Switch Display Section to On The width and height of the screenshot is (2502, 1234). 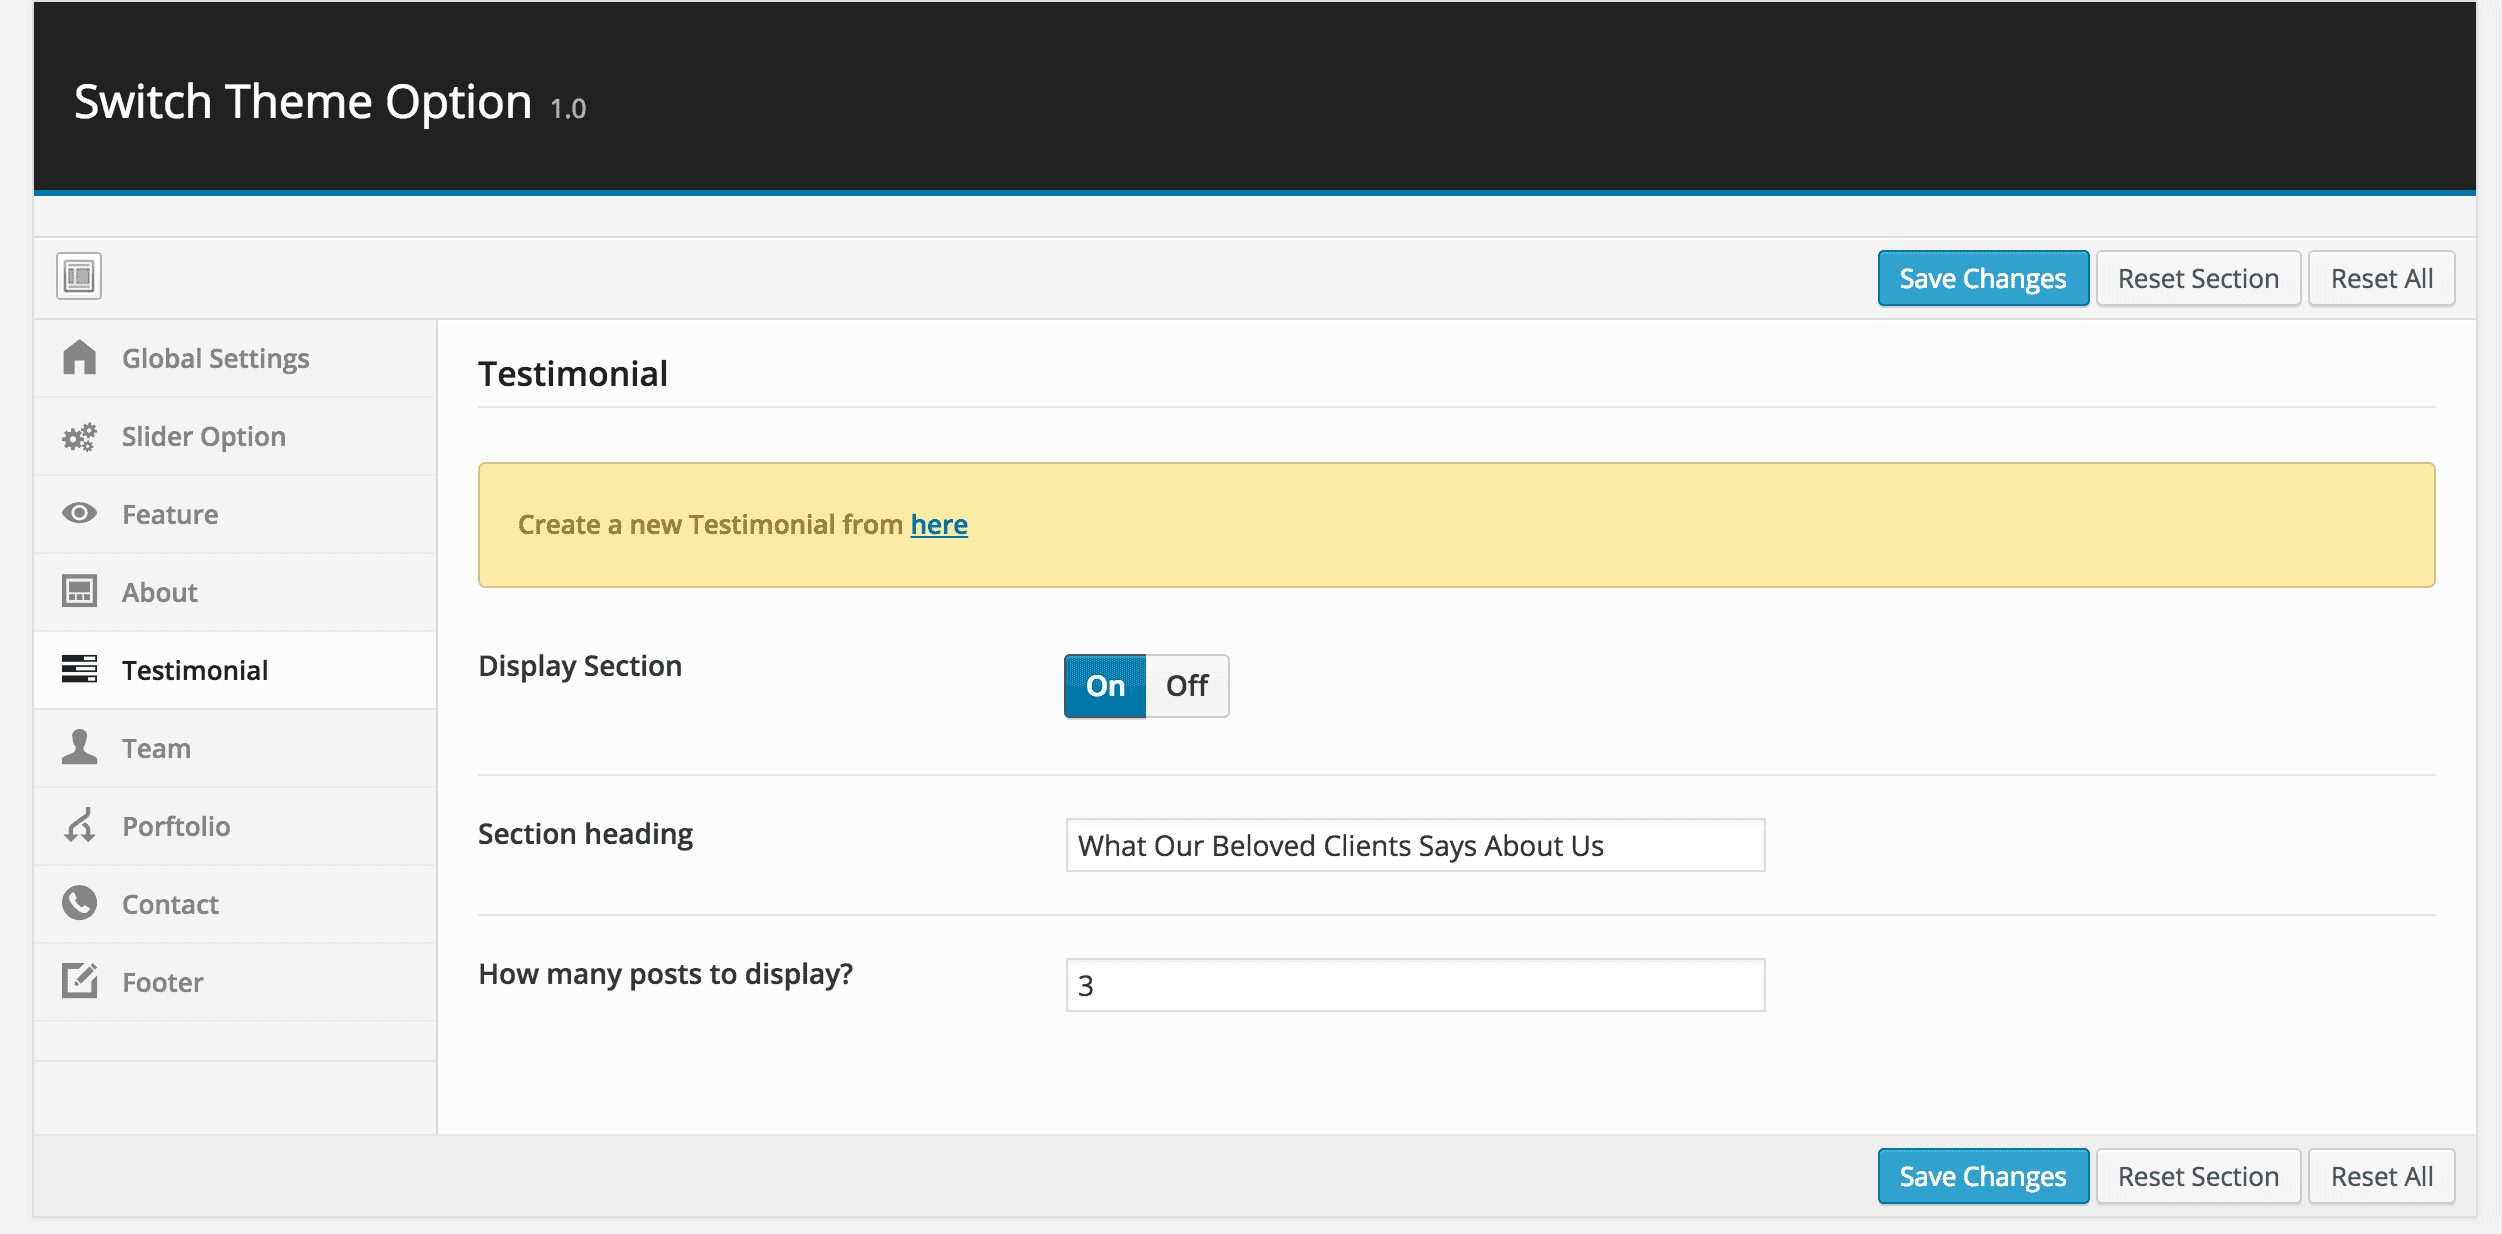point(1105,686)
